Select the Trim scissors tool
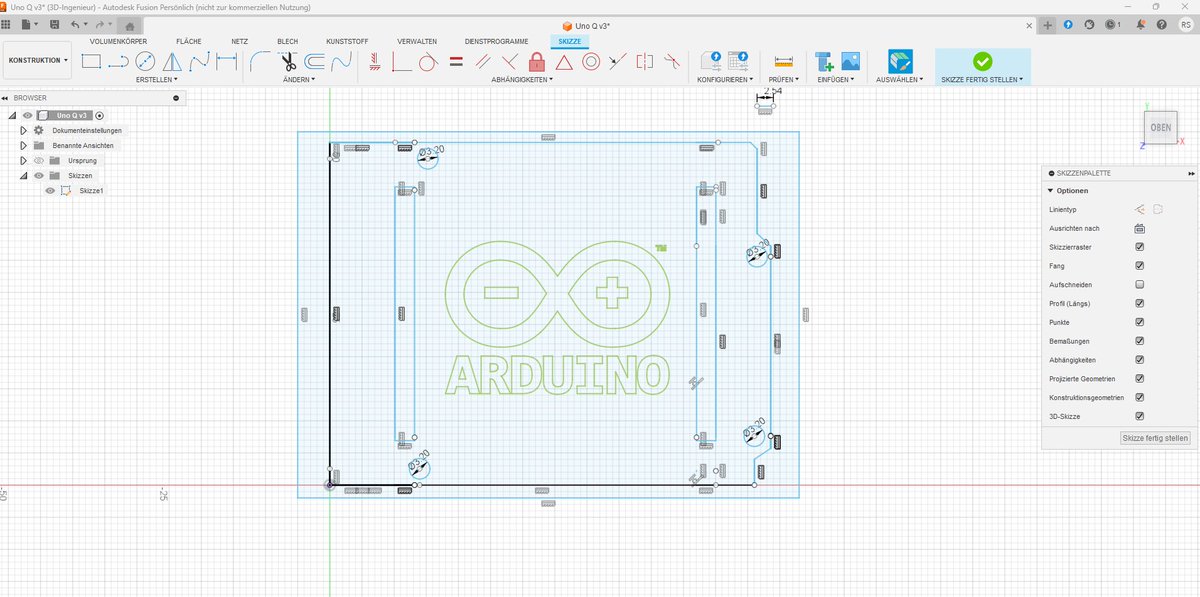Viewport: 1200px width, 597px height. coord(288,61)
